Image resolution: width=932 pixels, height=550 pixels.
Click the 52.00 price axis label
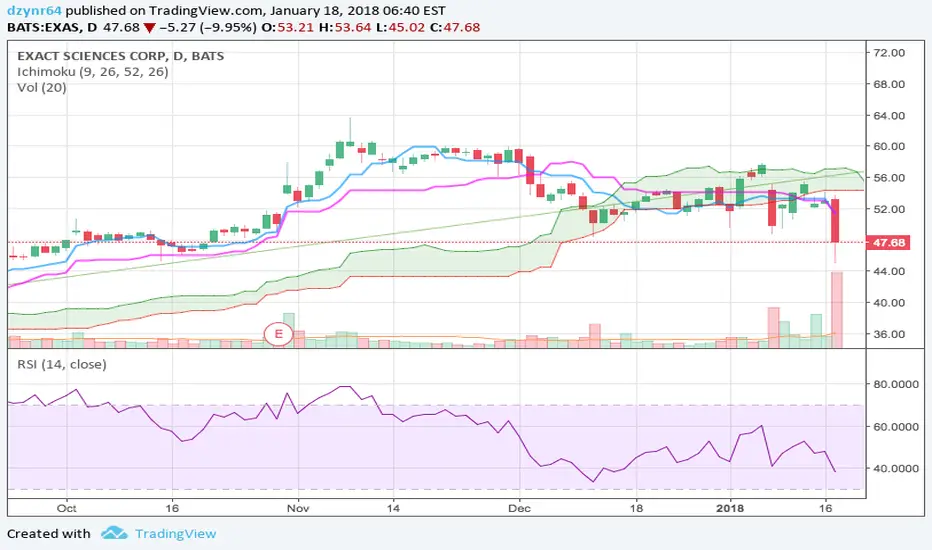[889, 209]
